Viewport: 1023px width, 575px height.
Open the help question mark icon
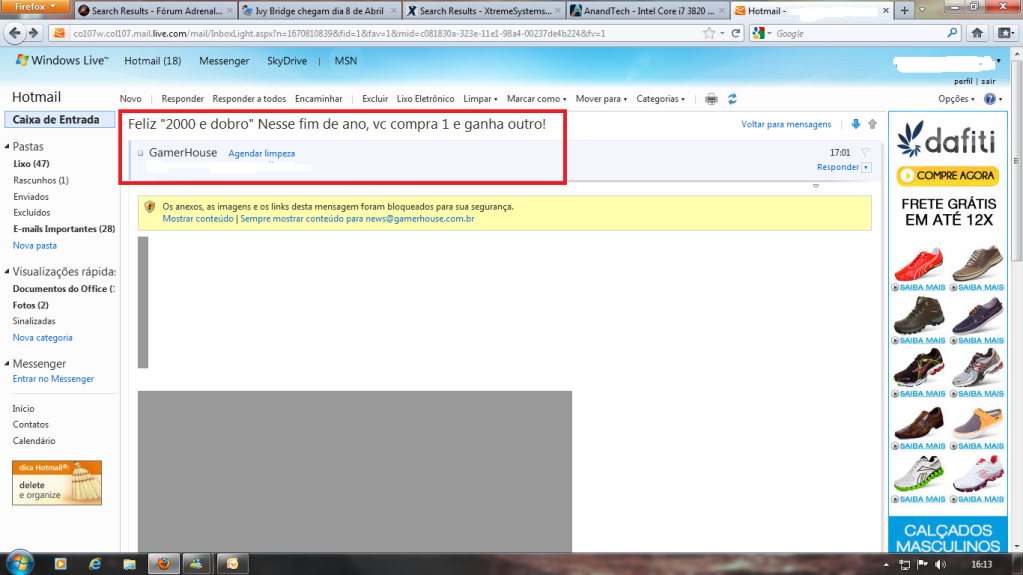click(989, 99)
